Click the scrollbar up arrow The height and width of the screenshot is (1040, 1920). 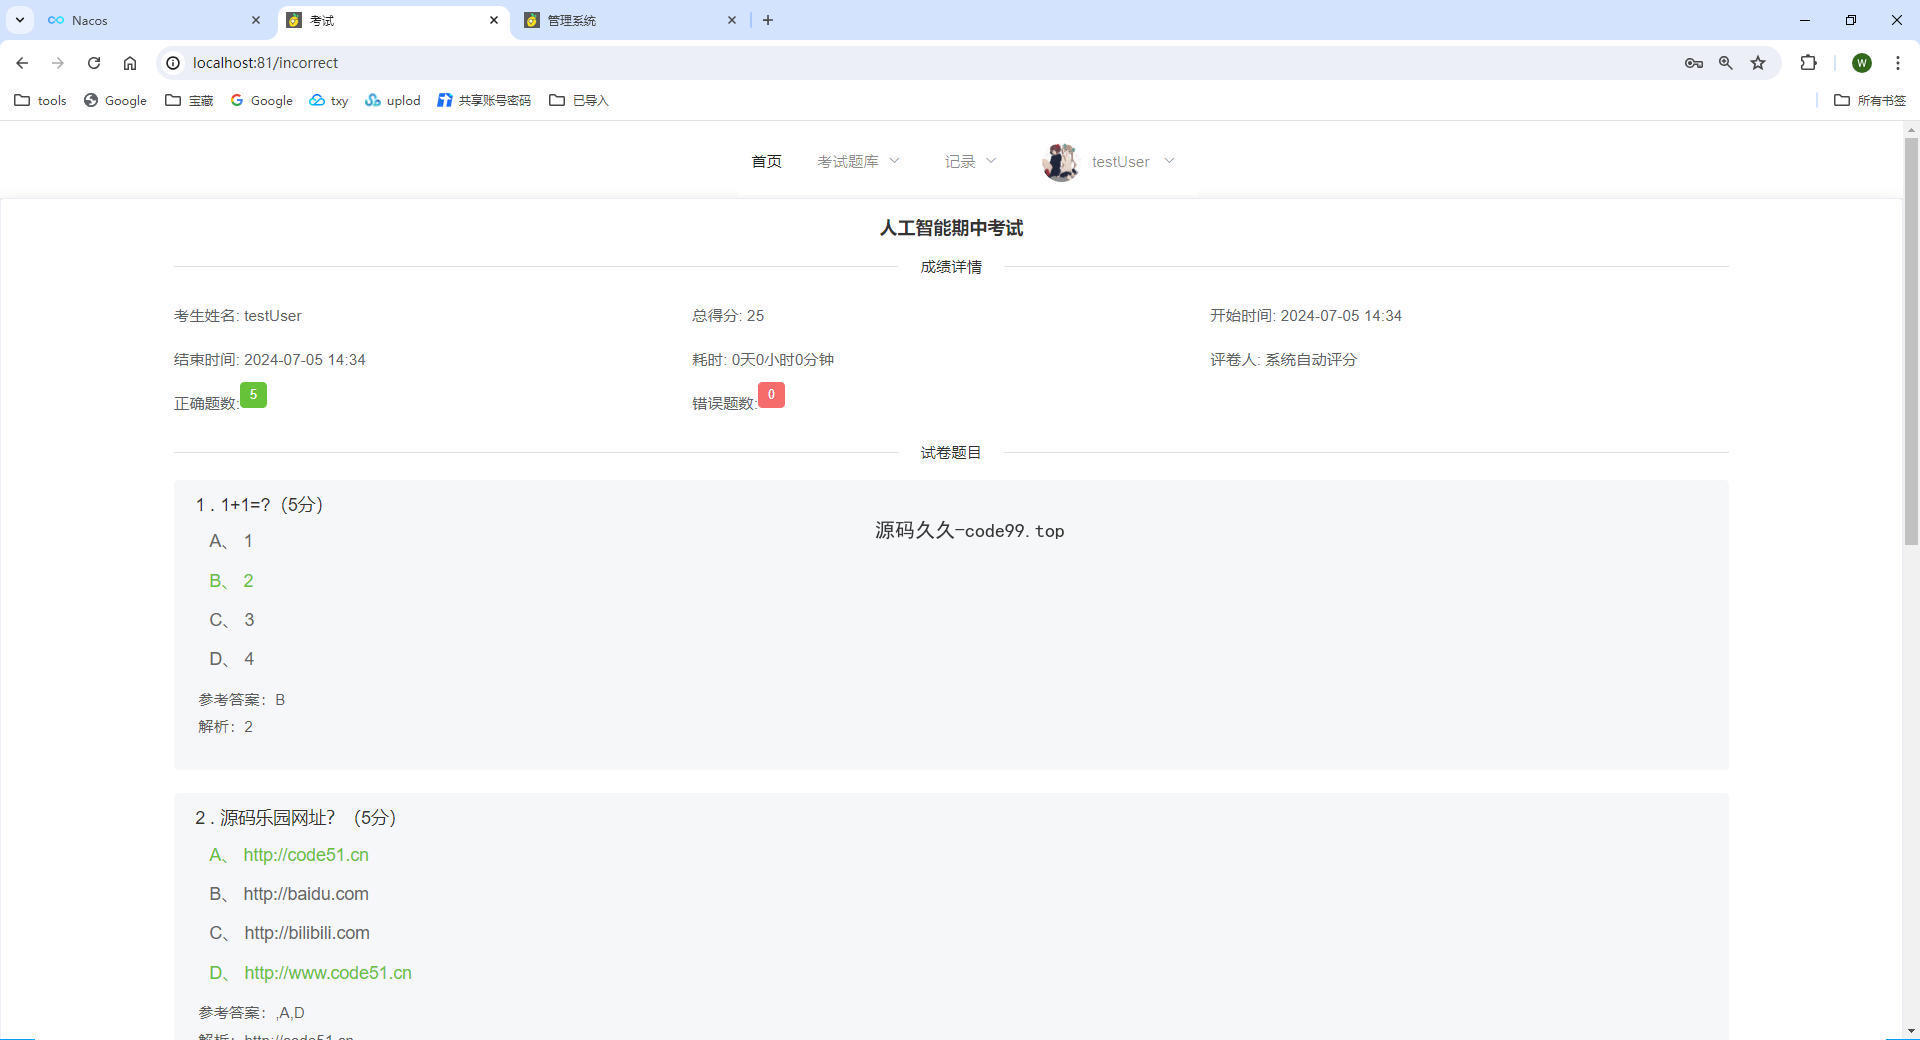tap(1911, 129)
